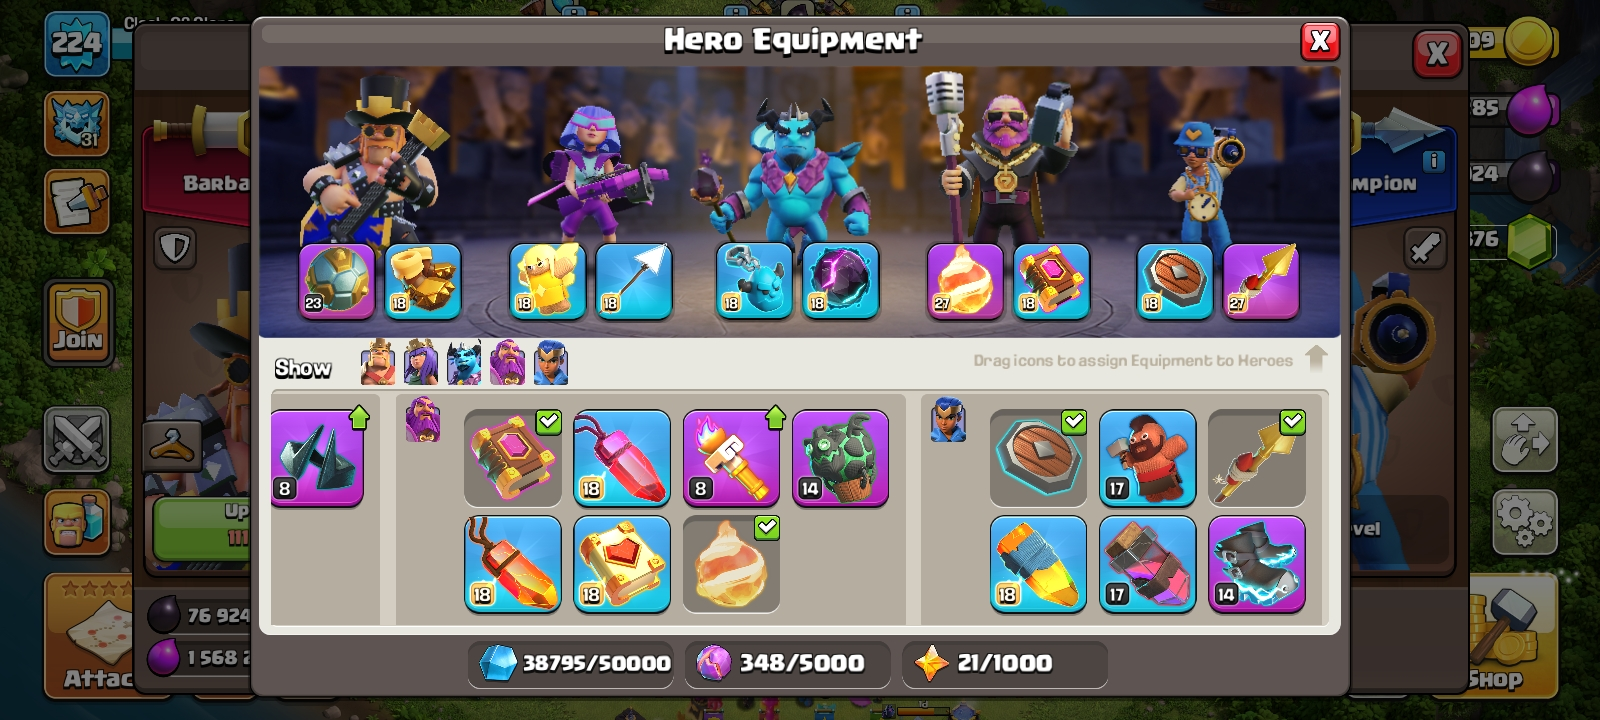Screen dimensions: 1600x720
Task: Open the Rocket Spear level 18
Action: [x=1038, y=563]
